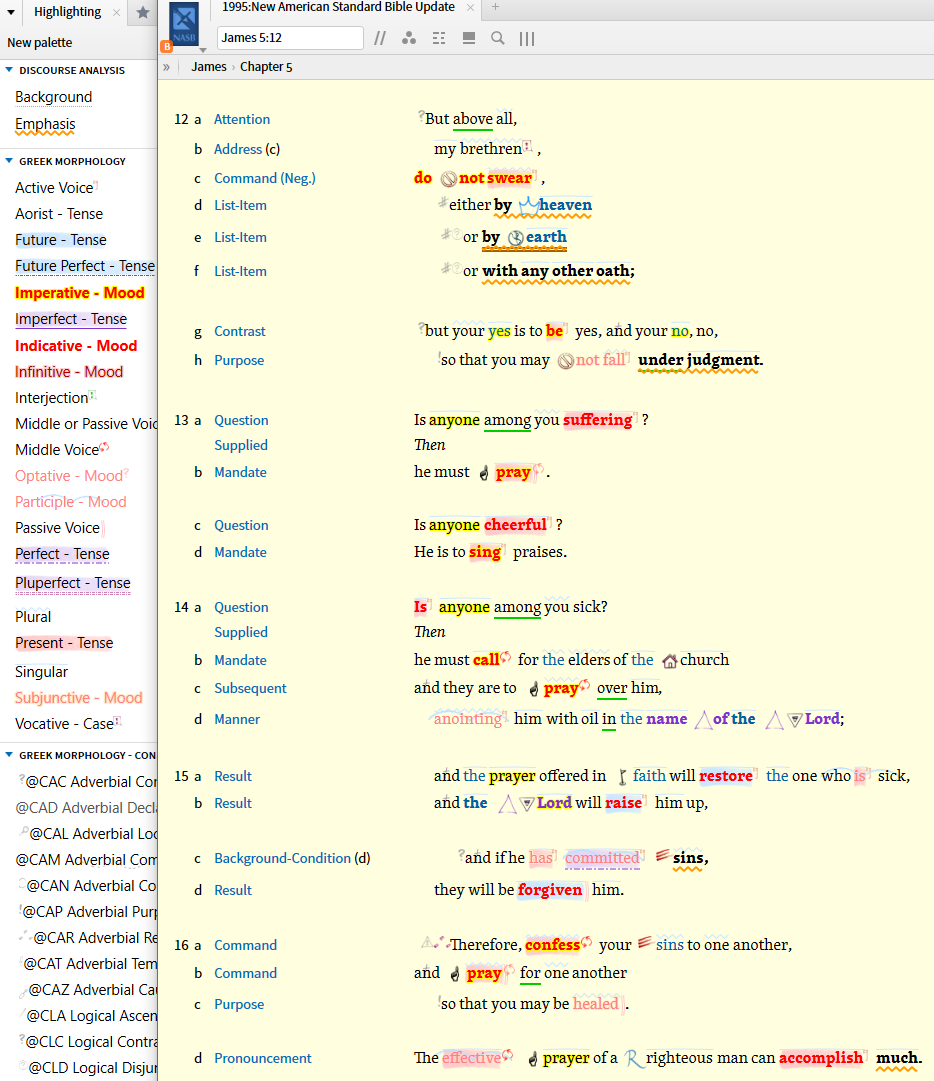This screenshot has height=1081, width=934.
Task: Click the red slash icon before 'sins to one another'
Action: pyautogui.click(x=644, y=942)
